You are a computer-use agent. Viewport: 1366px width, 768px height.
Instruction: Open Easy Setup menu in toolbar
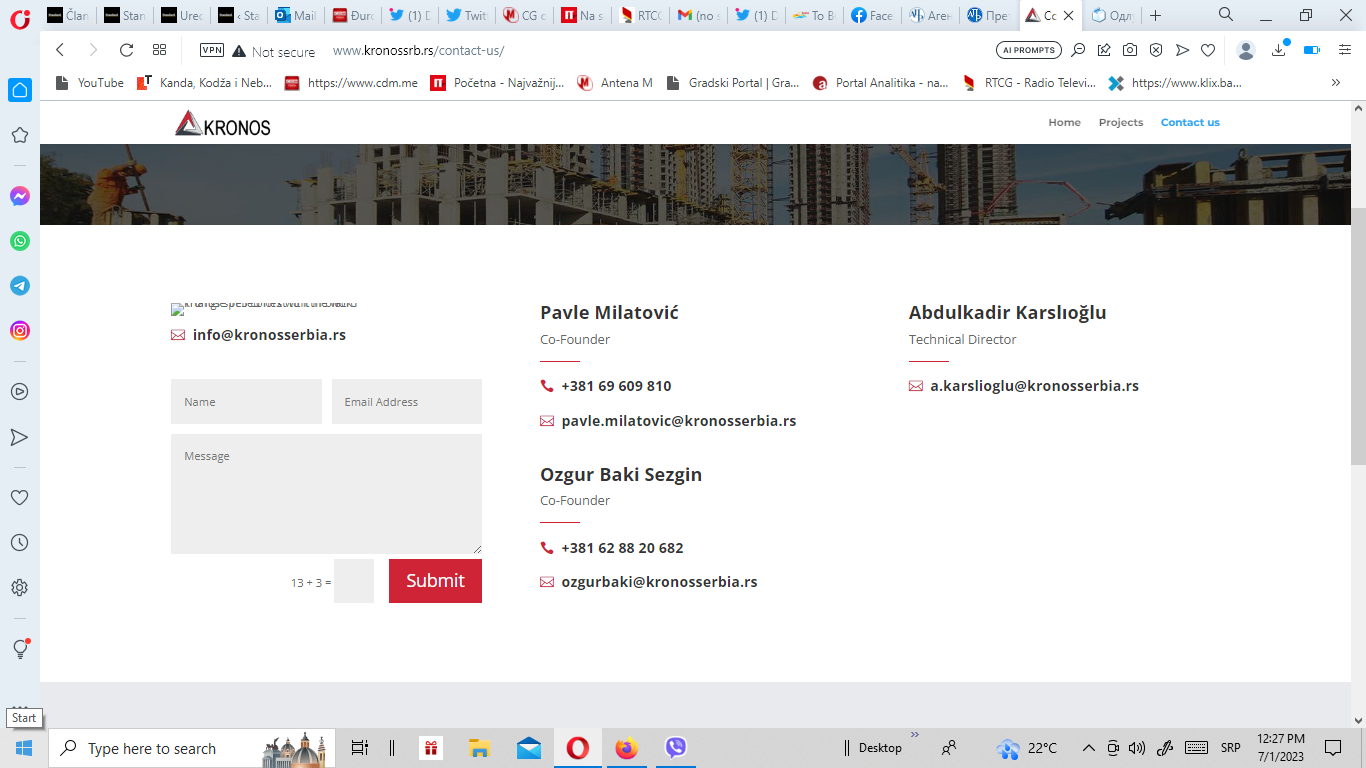[x=1345, y=50]
